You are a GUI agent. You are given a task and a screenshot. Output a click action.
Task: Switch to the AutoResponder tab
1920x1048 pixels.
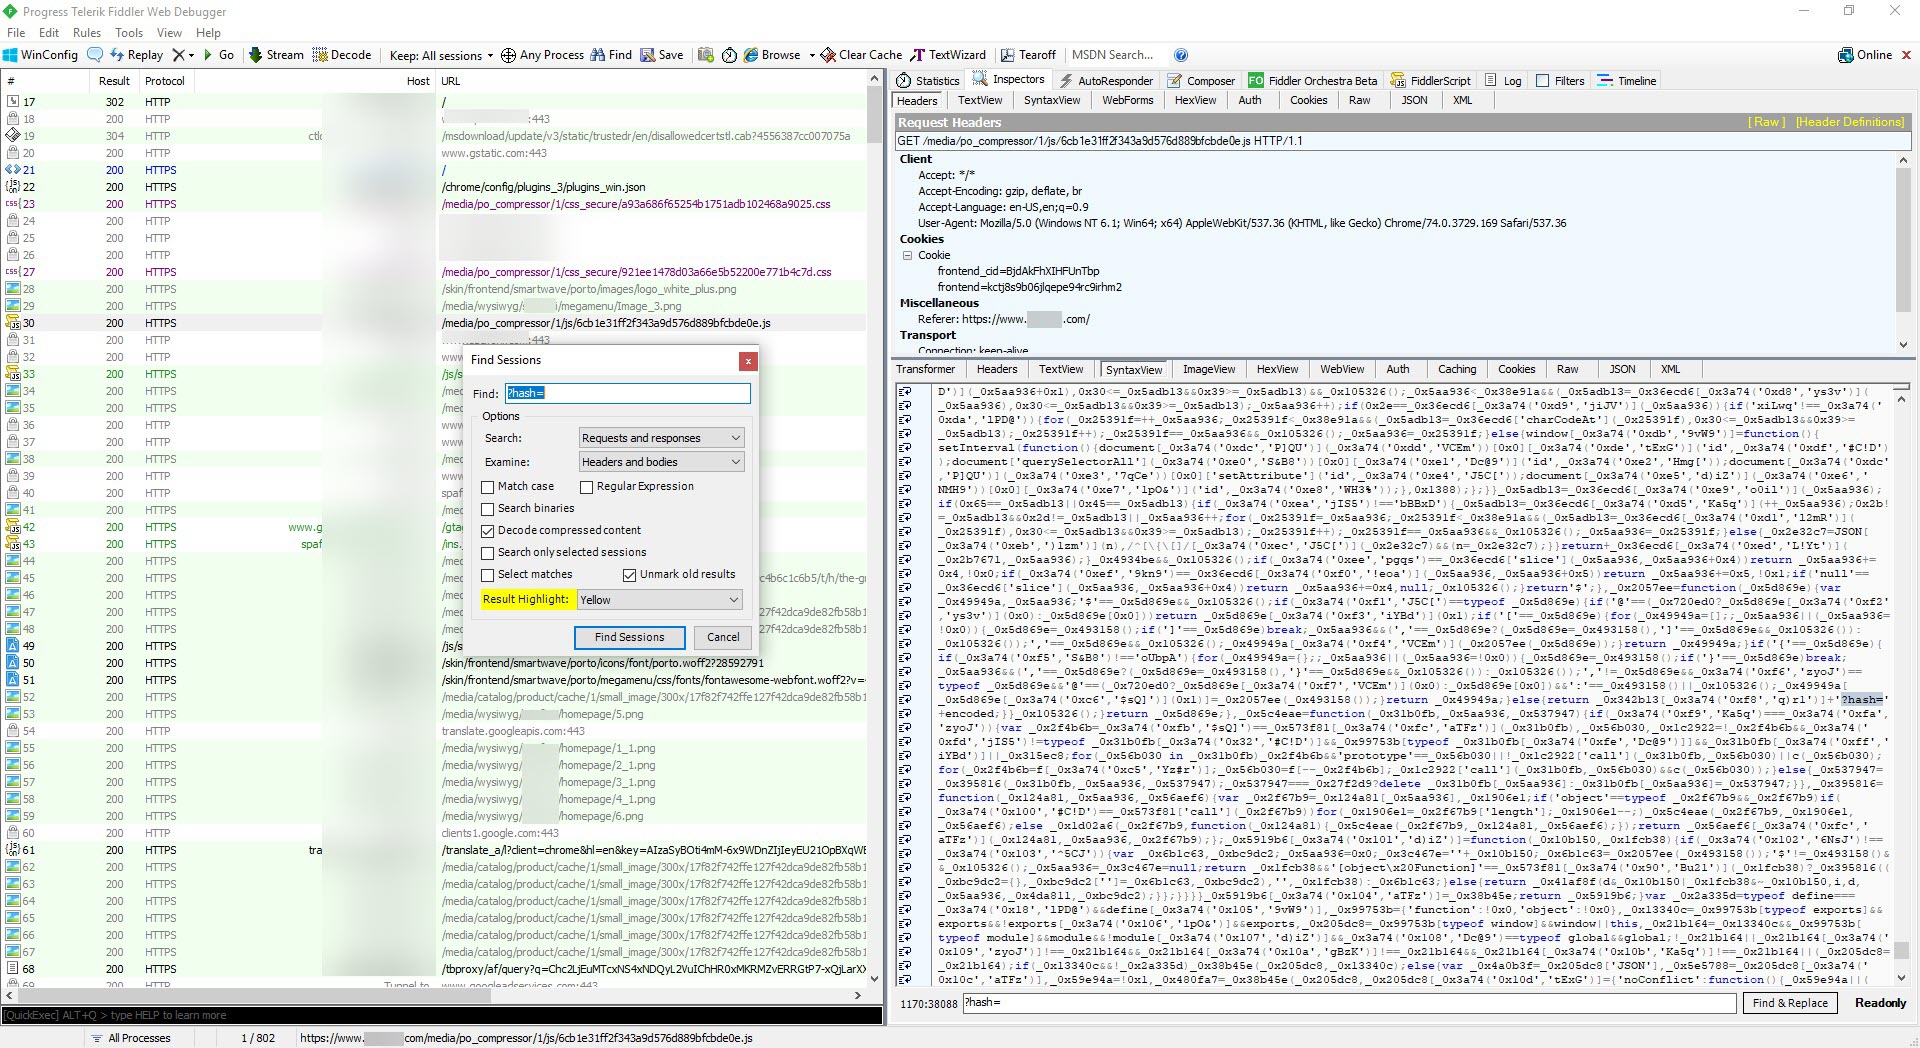coord(1106,81)
